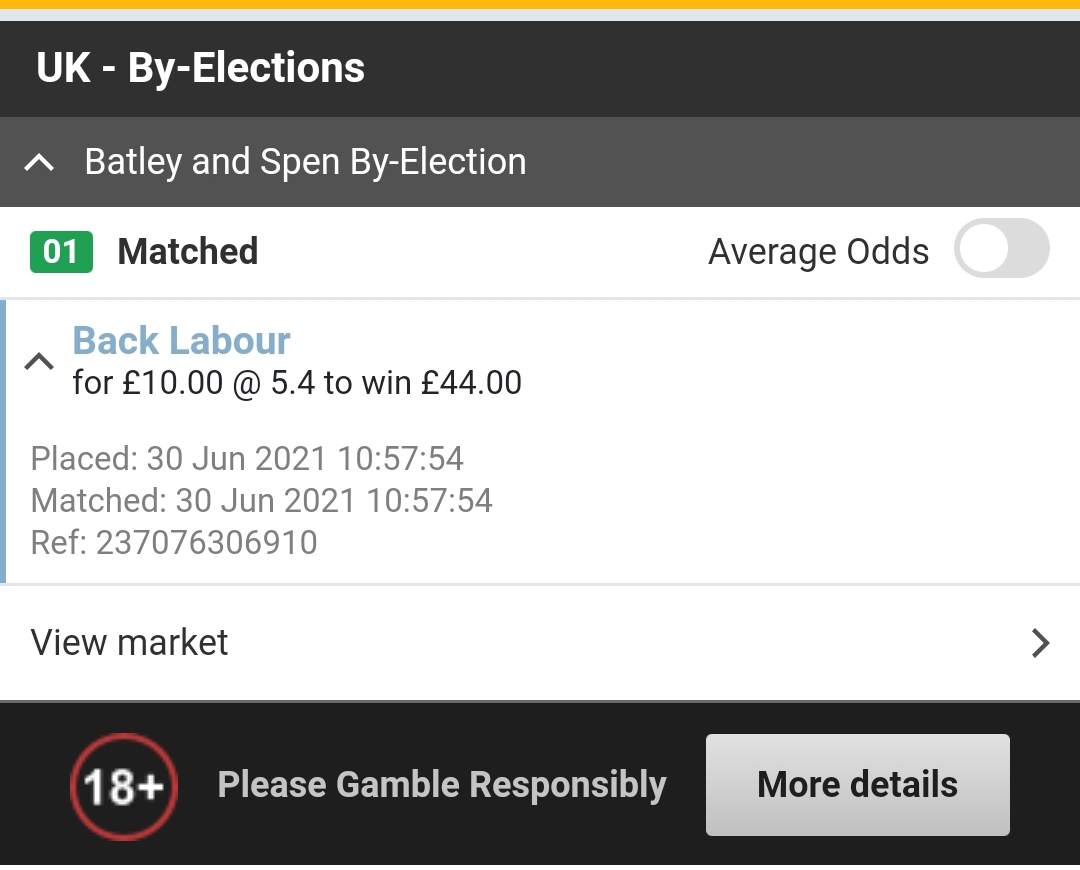Screen dimensions: 1080x870
Task: Click the Batley and Spen By-Election title
Action: click(x=305, y=162)
